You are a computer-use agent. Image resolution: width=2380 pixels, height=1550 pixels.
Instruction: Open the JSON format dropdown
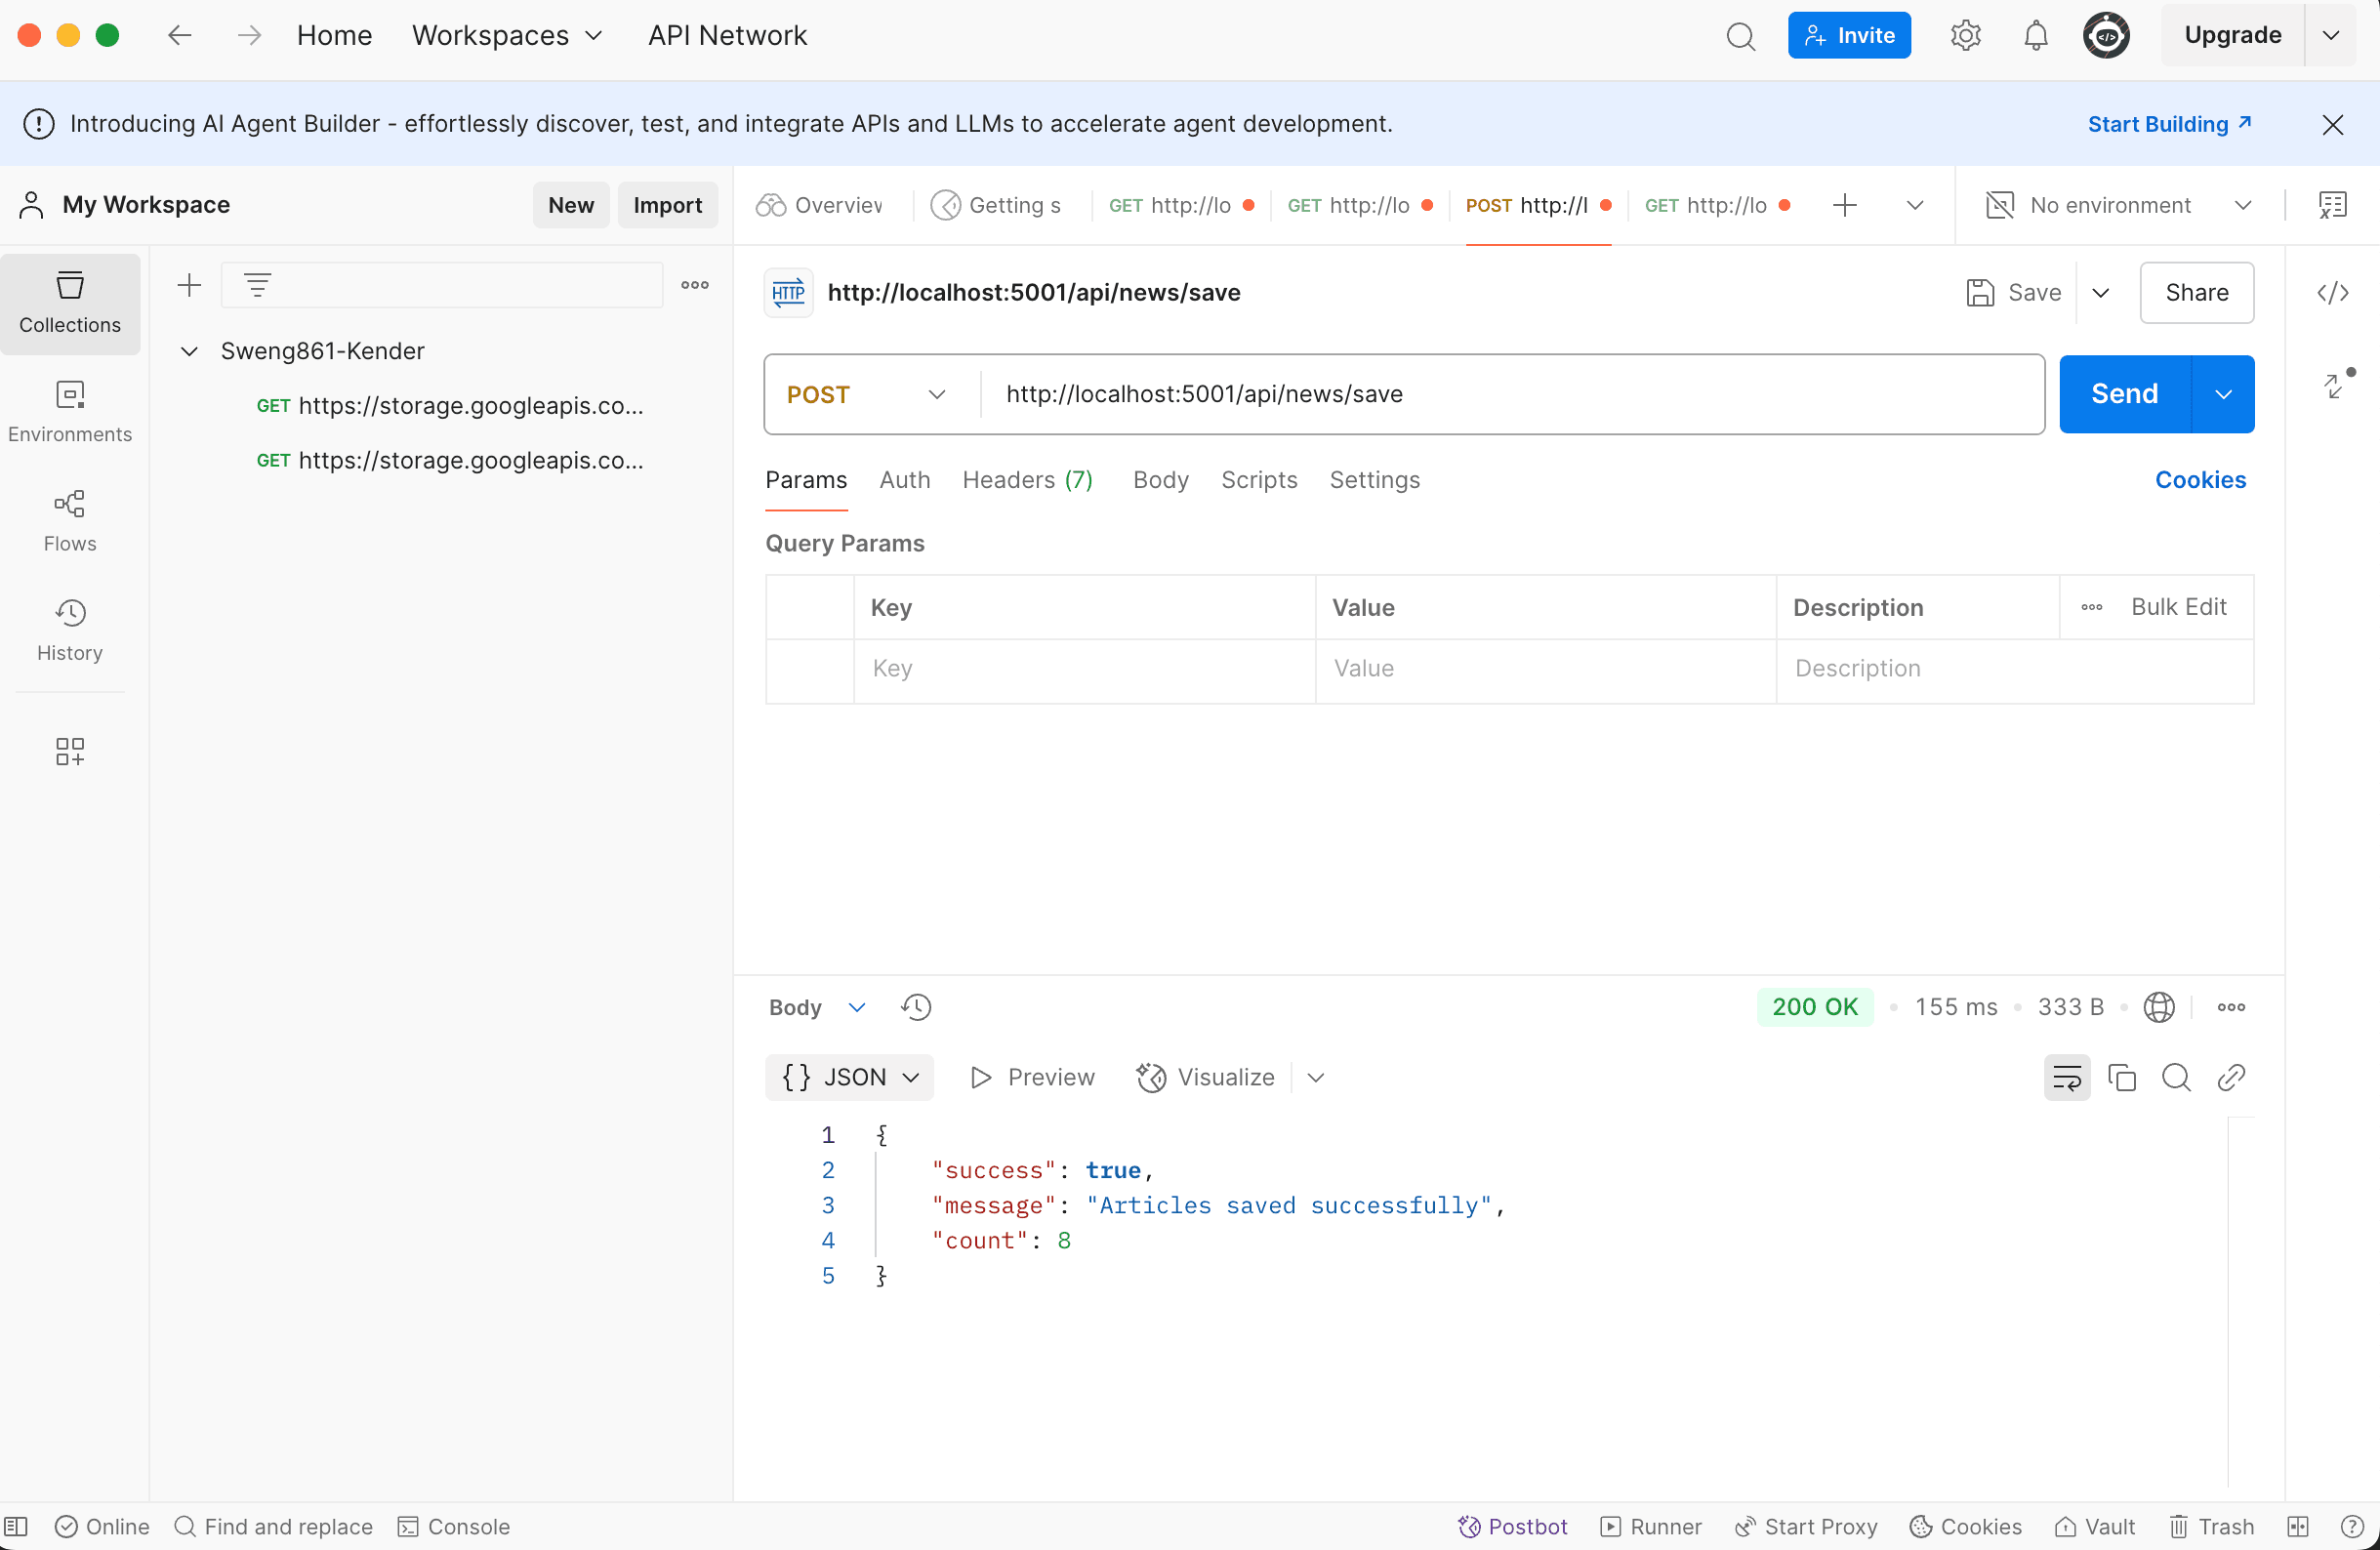(x=850, y=1078)
